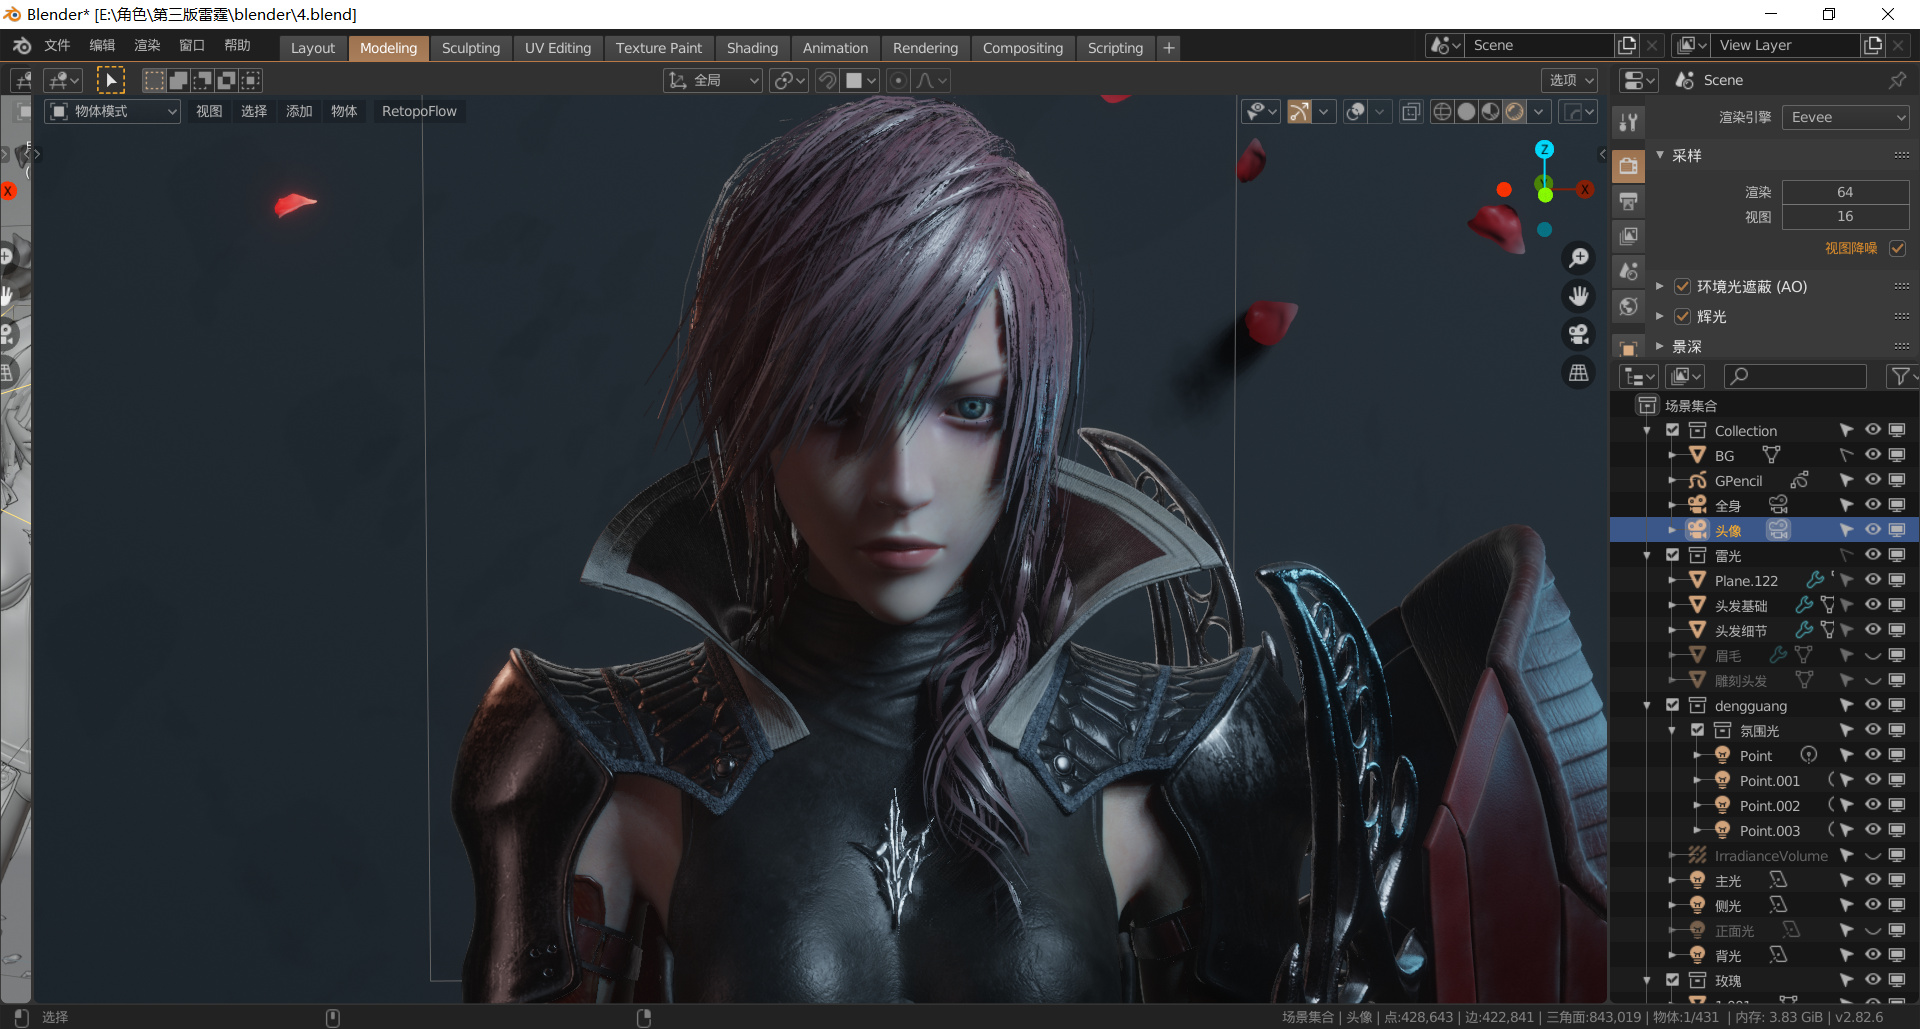Select rendered viewport shading

pos(1515,111)
